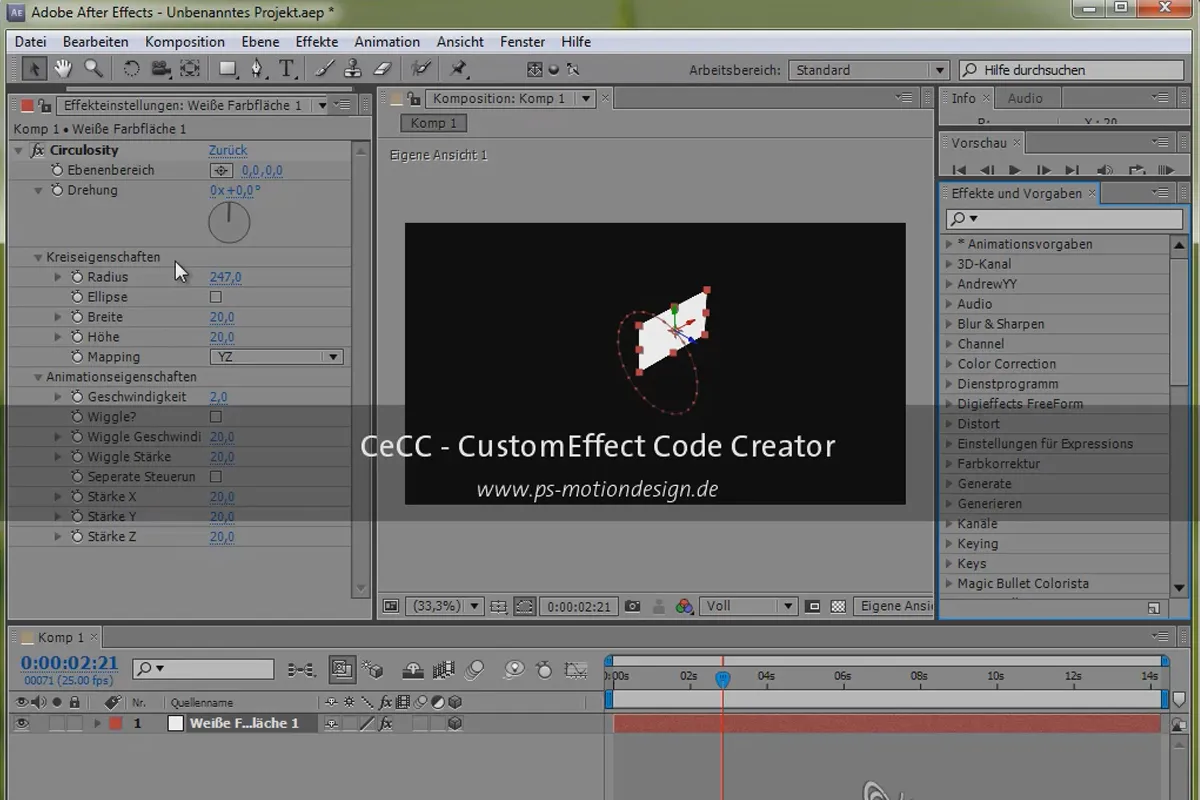Screen dimensions: 1200x800
Task: Open composition mini-flowchart icon in timeline
Action: tap(301, 669)
